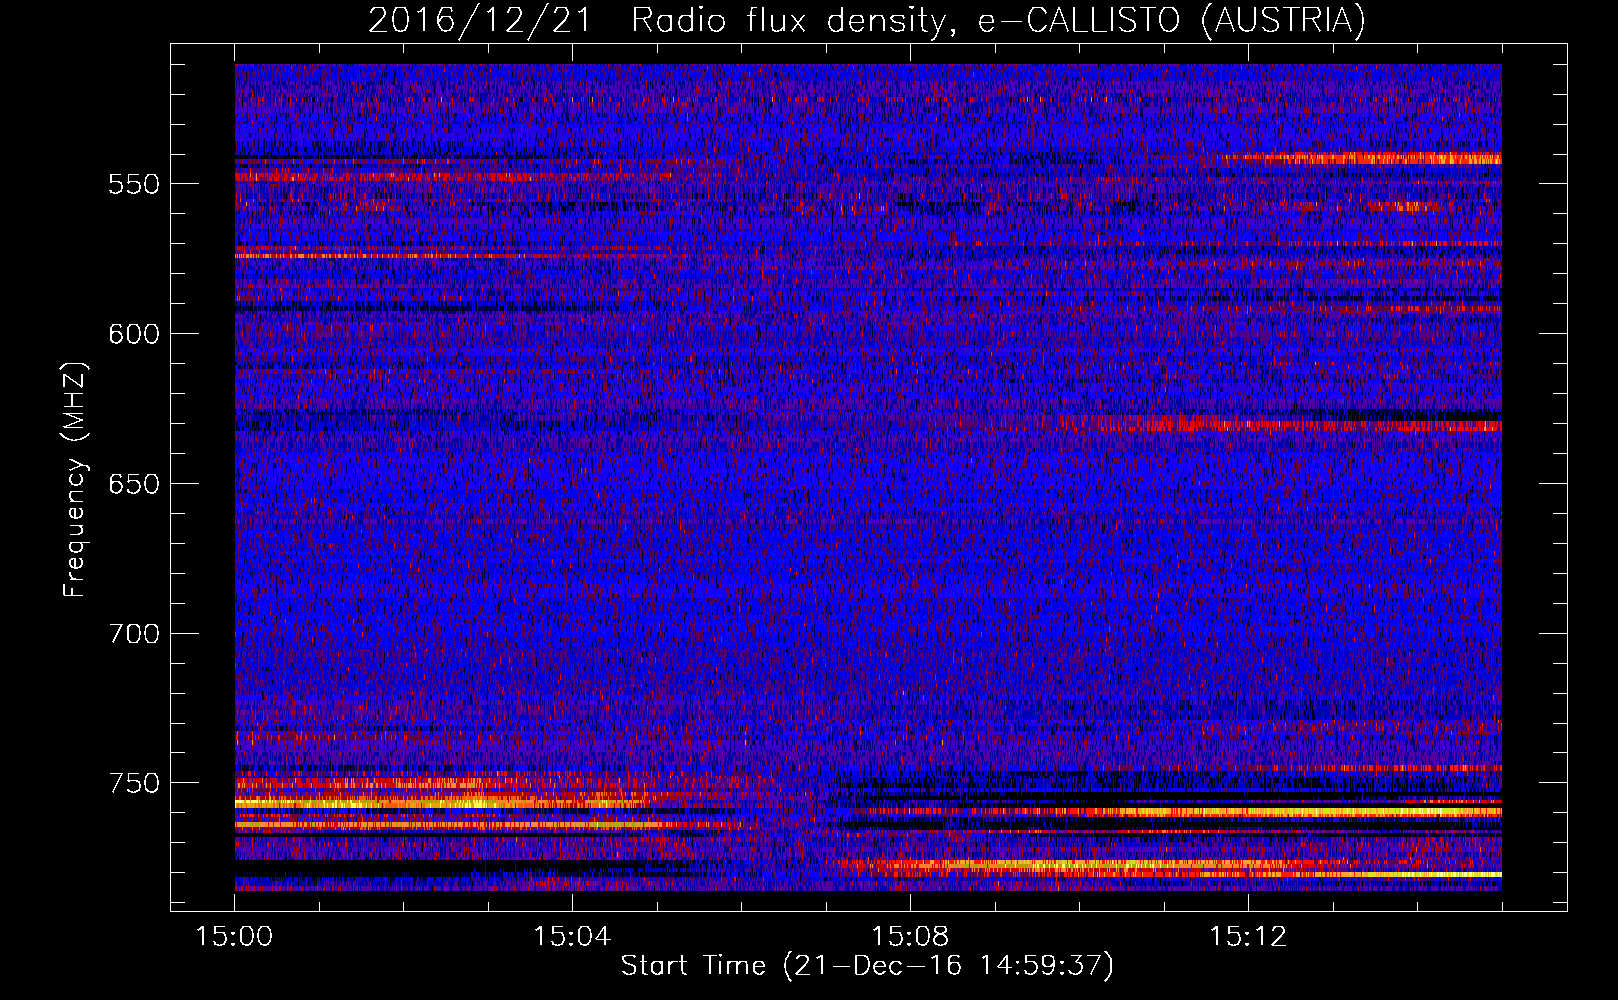Image resolution: width=1618 pixels, height=1000 pixels.
Task: Click the 15:04 time tick label
Action: tap(572, 937)
